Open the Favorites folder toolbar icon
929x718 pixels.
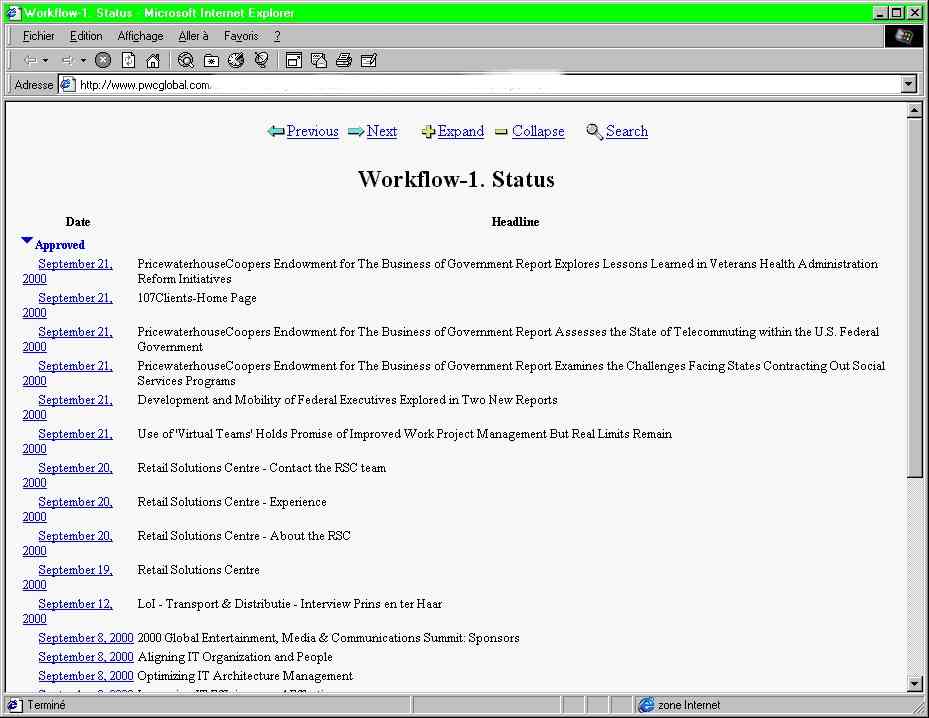pyautogui.click(x=211, y=60)
